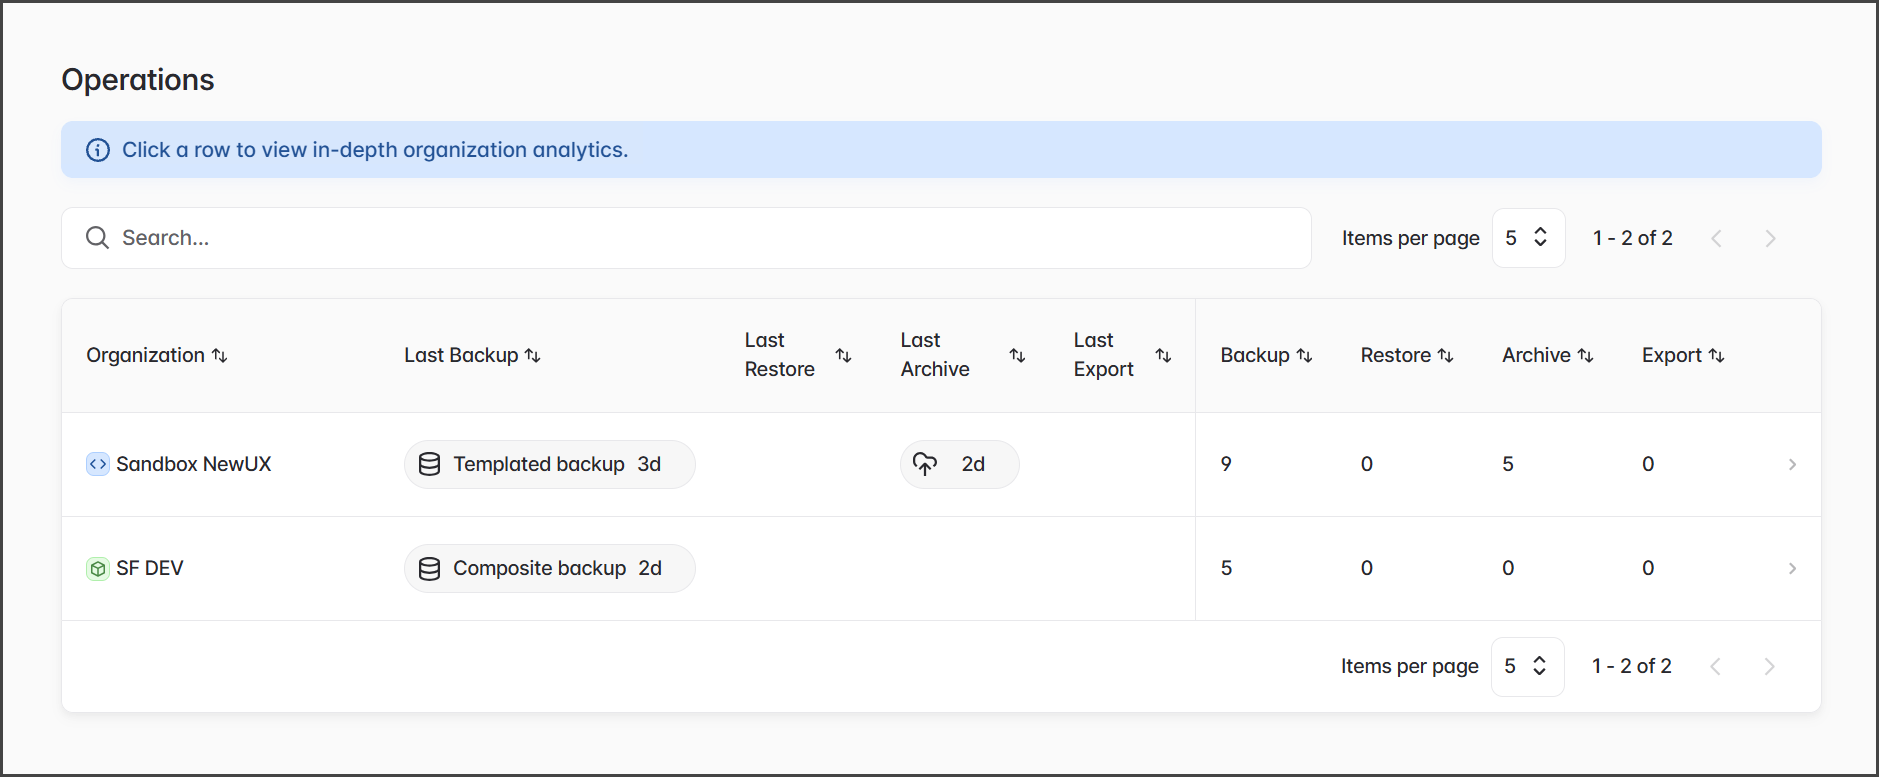Go to next page using top pagination arrow

(x=1770, y=238)
